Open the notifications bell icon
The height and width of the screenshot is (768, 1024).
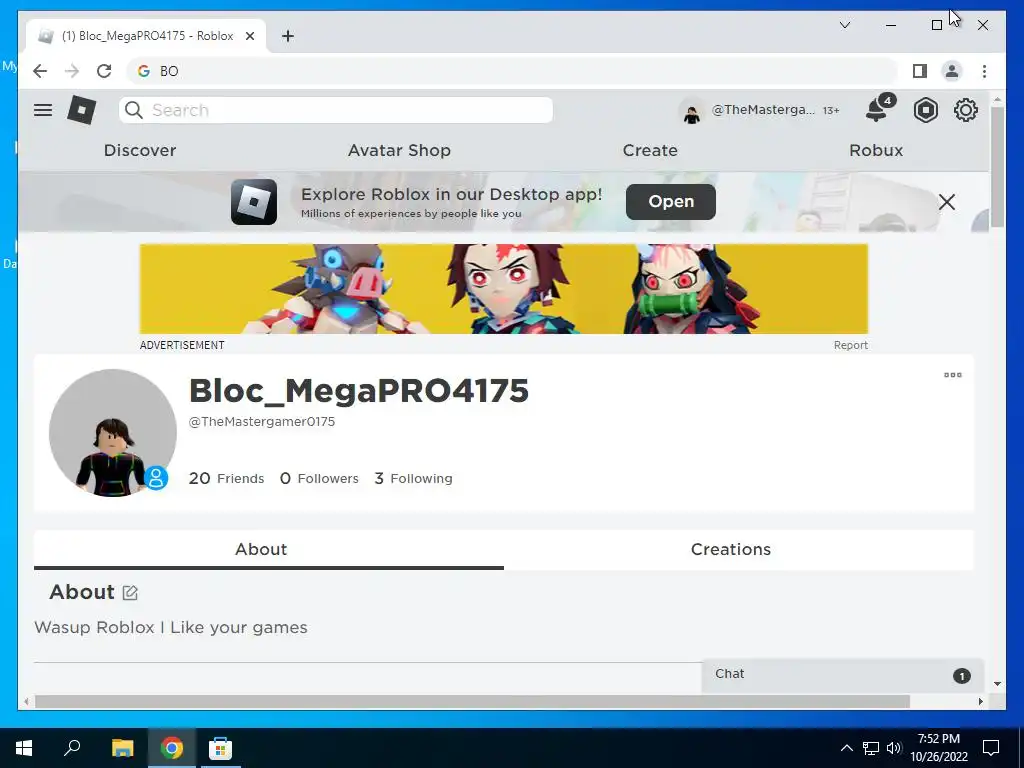click(876, 110)
